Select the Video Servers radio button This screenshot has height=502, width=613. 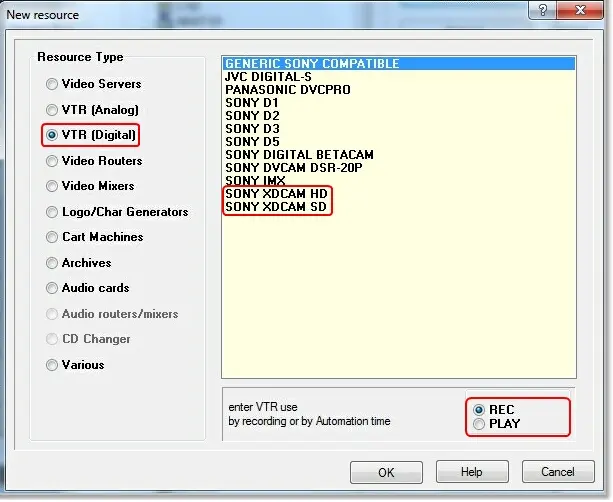[x=52, y=84]
